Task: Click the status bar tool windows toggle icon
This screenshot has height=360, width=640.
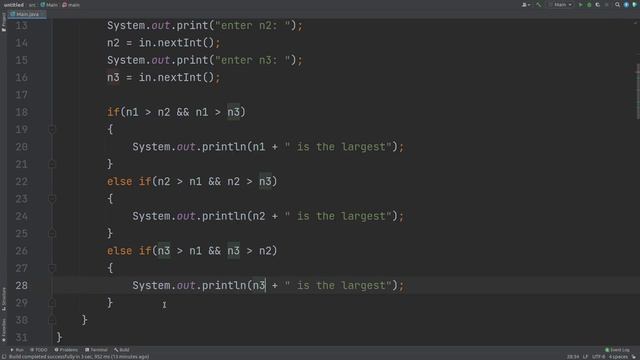Action: tap(4, 357)
